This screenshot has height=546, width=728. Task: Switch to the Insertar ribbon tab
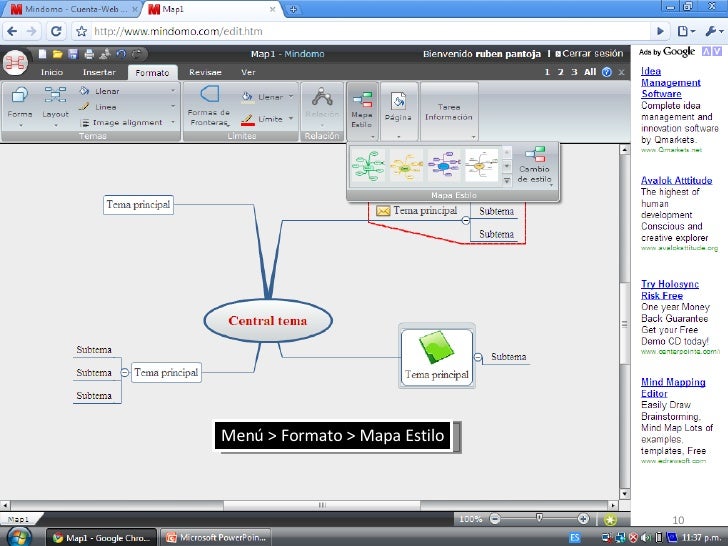point(99,72)
